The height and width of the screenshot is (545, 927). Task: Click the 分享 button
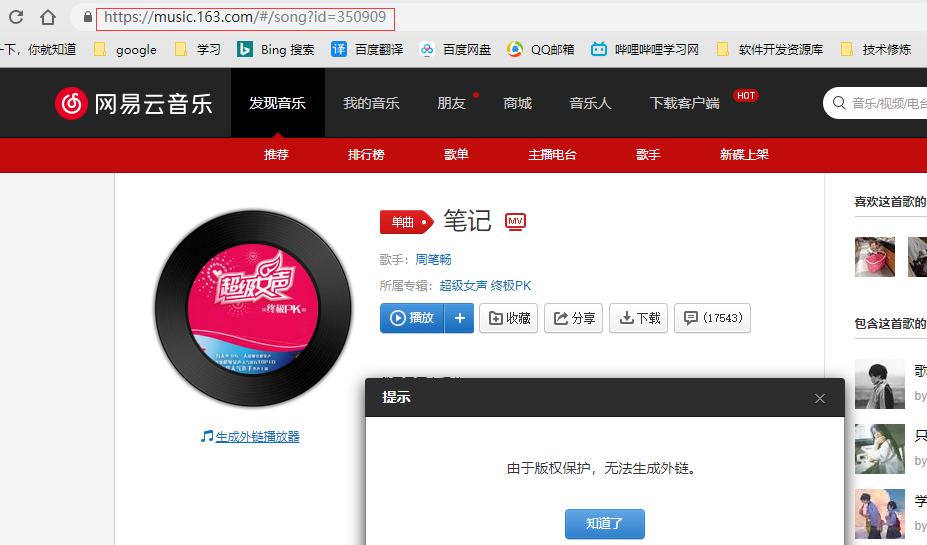coord(573,318)
